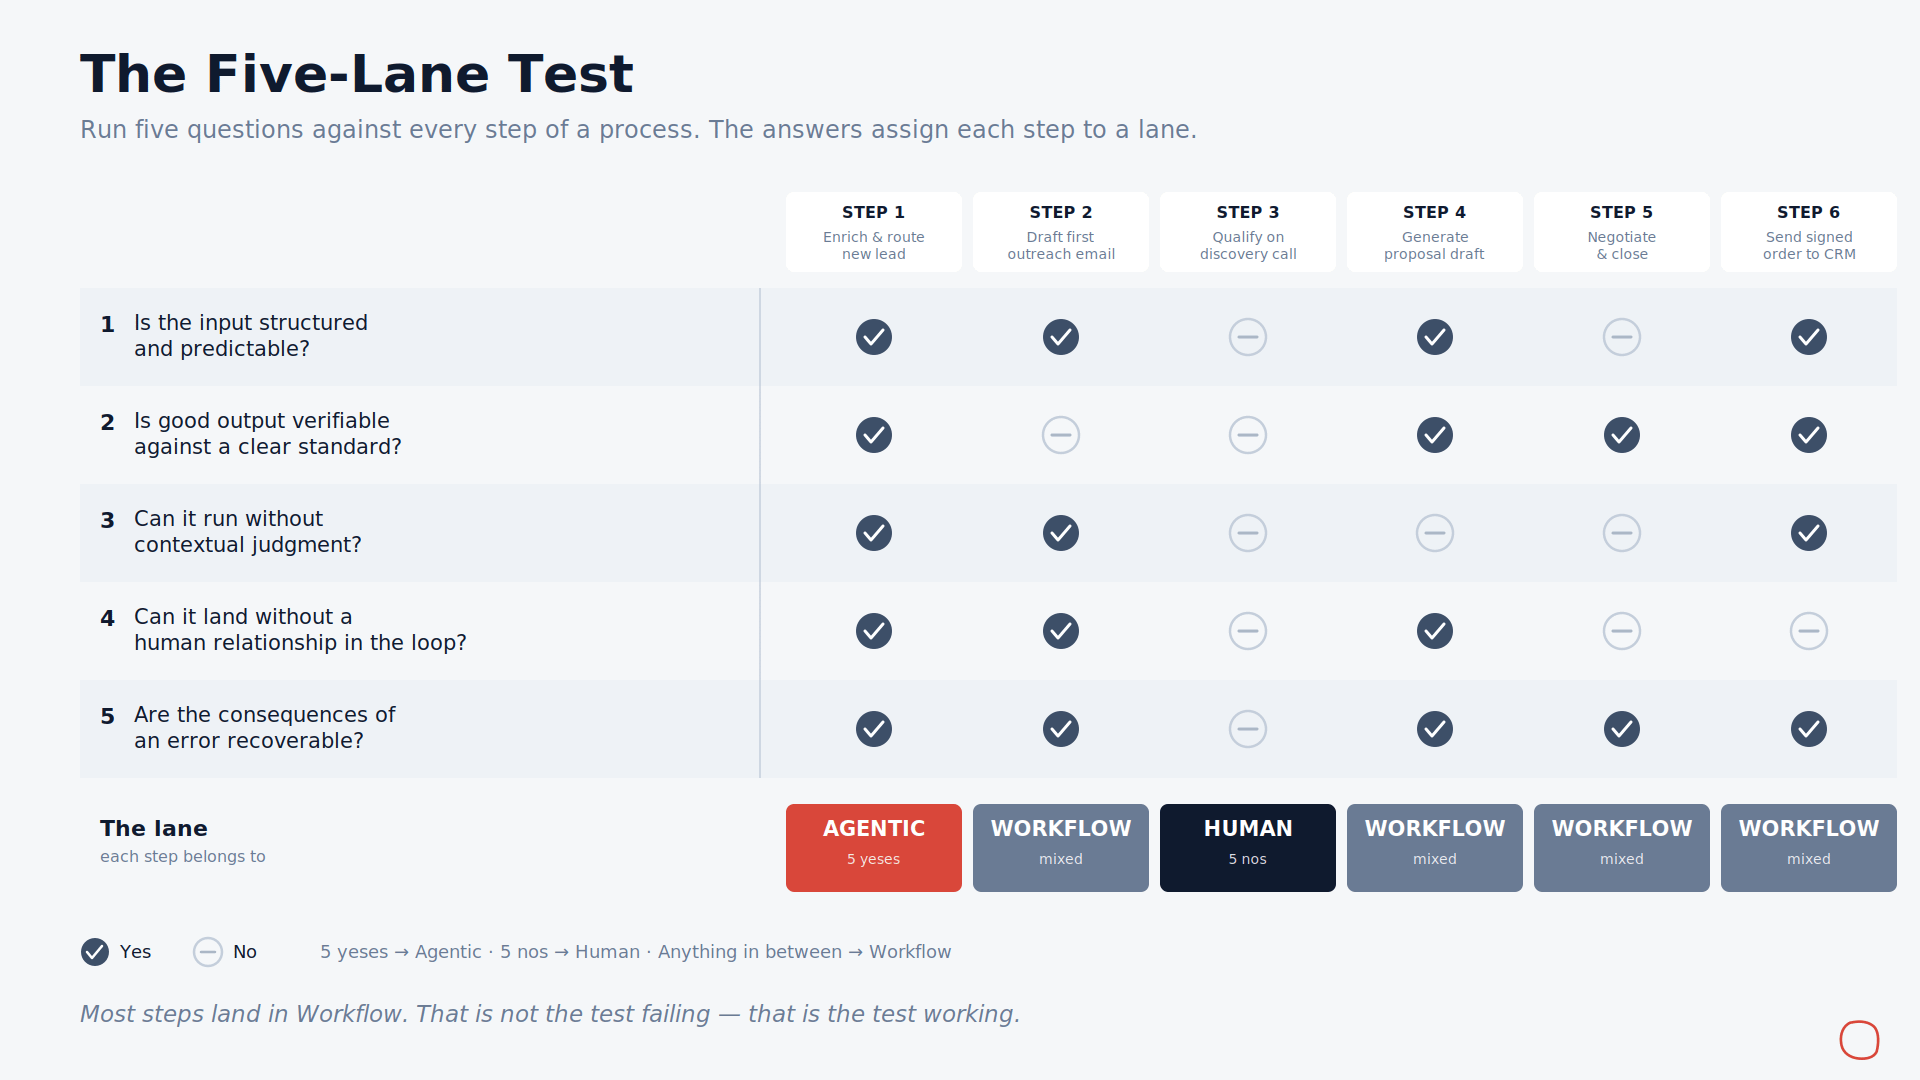Click the Five-Lane Test title
The image size is (1920, 1080).
[x=357, y=74]
